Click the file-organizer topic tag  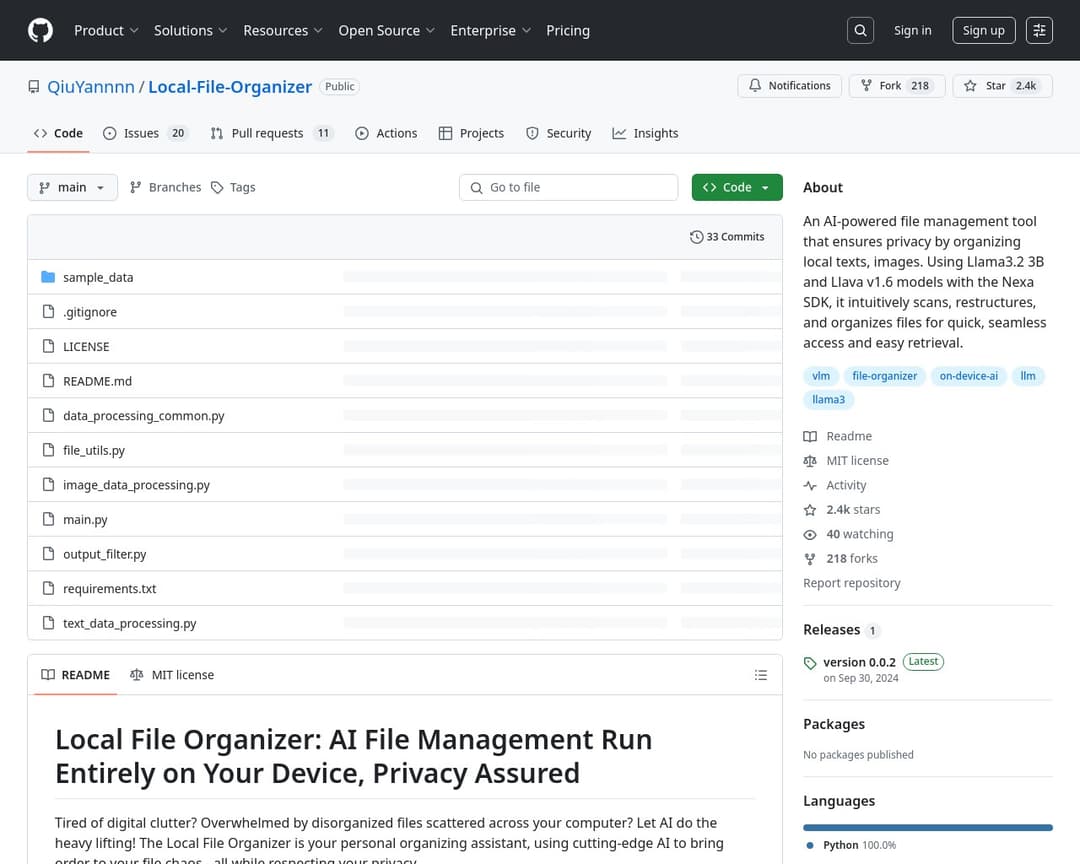[x=884, y=376]
